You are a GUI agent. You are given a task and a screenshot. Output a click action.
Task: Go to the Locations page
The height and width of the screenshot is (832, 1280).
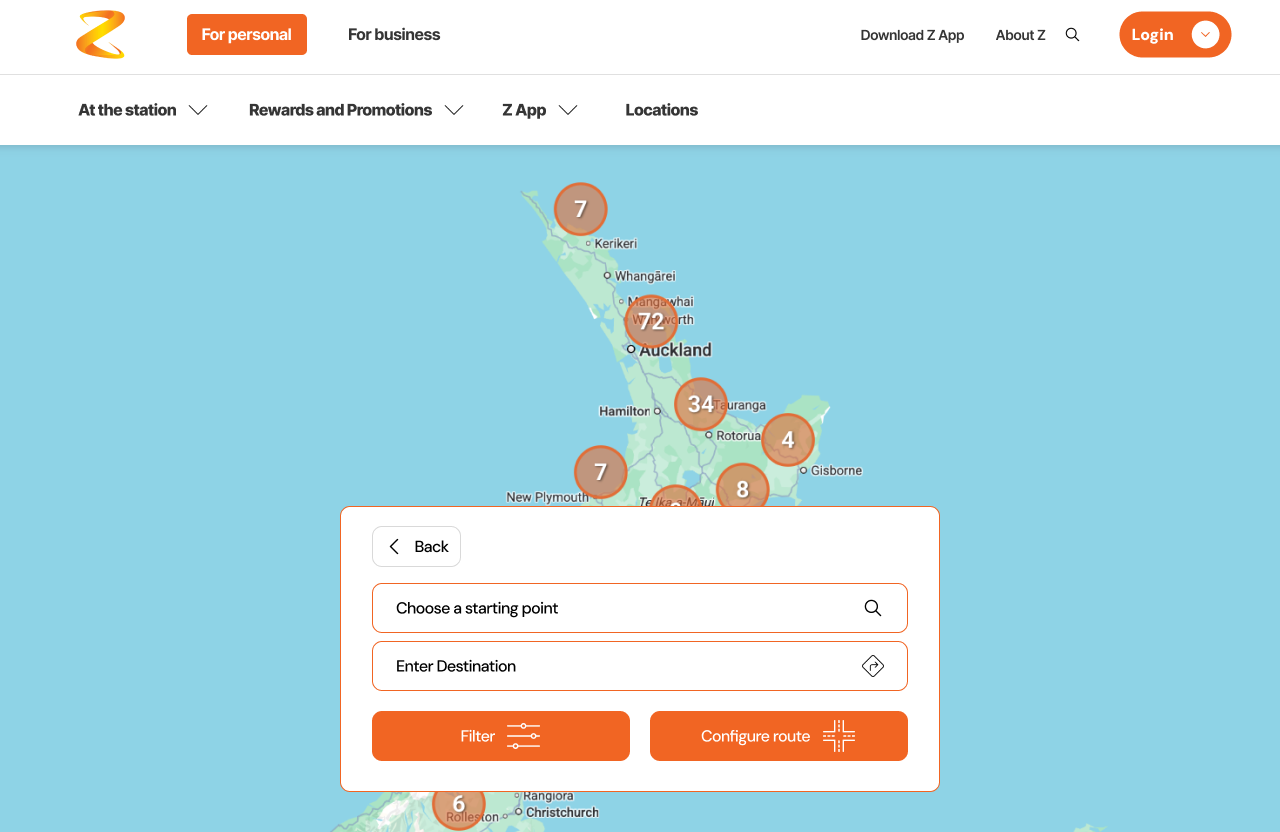pyautogui.click(x=662, y=110)
